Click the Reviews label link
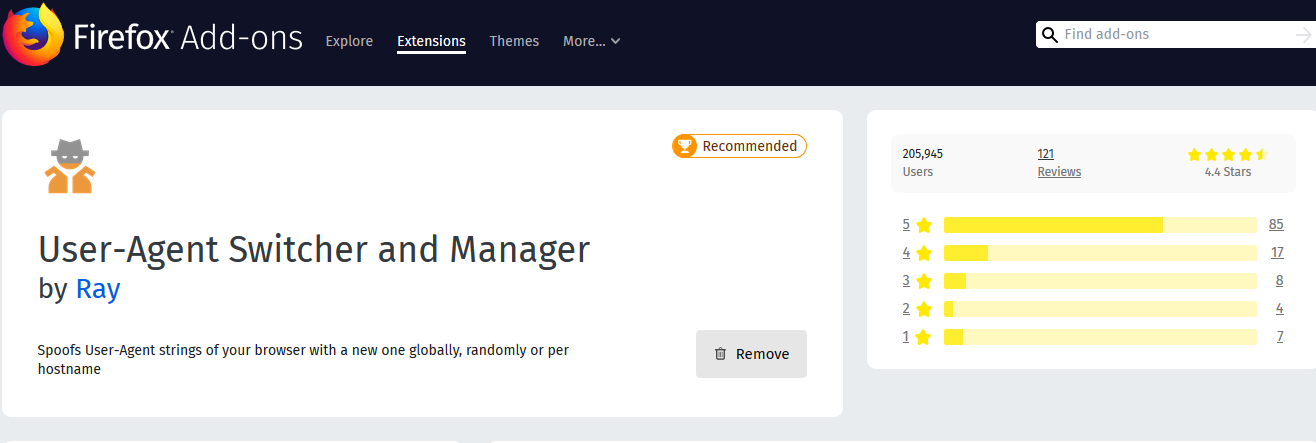Viewport: 1316px width, 443px height. 1059,172
